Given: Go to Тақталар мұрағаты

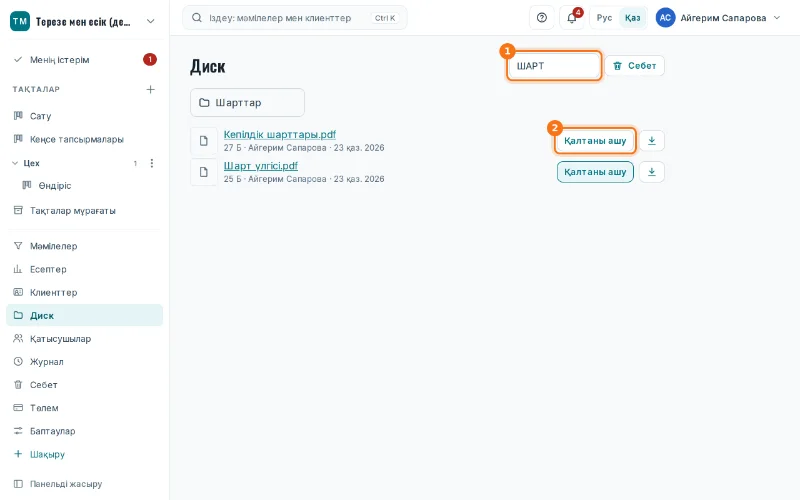Looking at the screenshot, I should 84,211.
